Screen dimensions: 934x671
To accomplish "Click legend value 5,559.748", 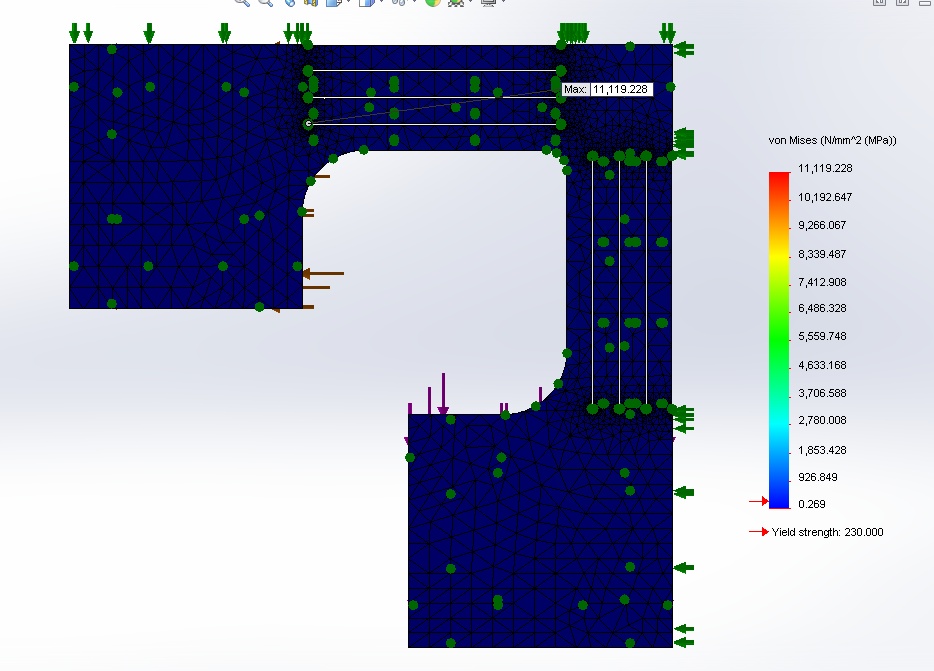I will (822, 336).
